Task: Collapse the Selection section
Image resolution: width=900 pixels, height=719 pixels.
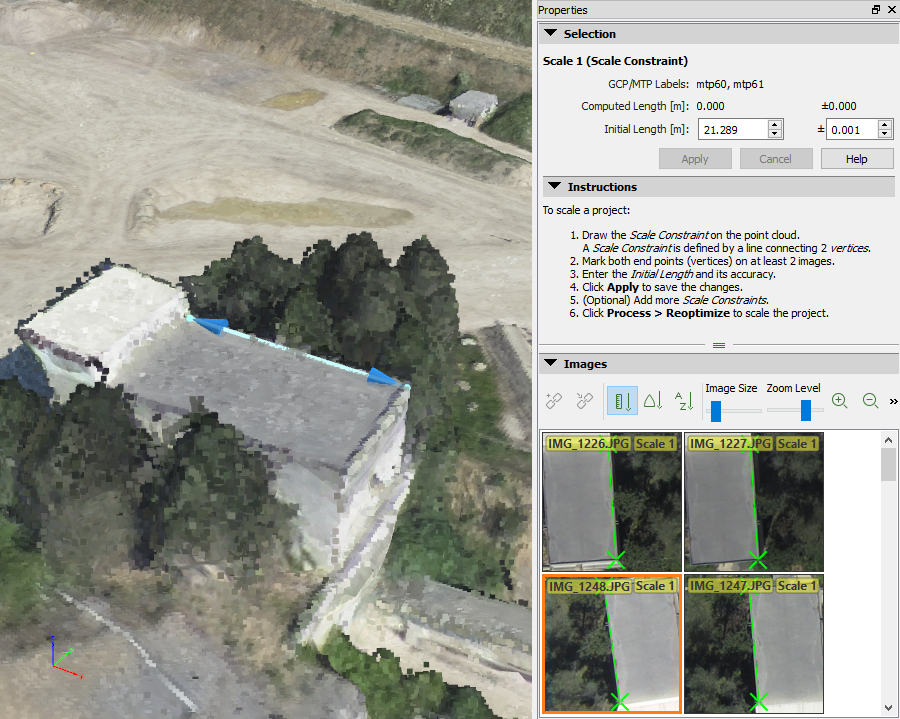Action: (550, 33)
